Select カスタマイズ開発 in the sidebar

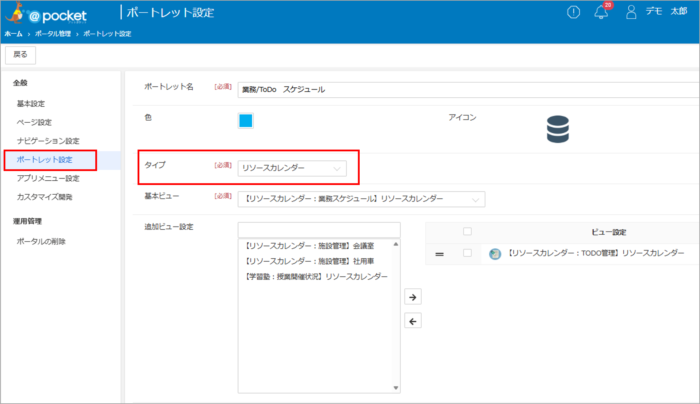point(44,197)
